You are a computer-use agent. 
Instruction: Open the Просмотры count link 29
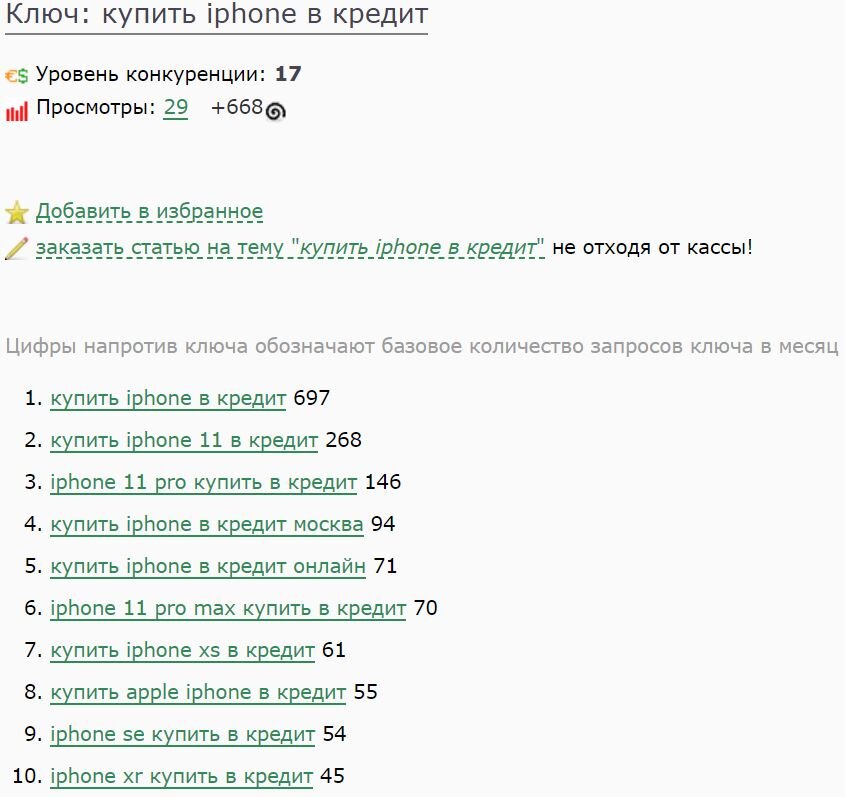tap(176, 108)
